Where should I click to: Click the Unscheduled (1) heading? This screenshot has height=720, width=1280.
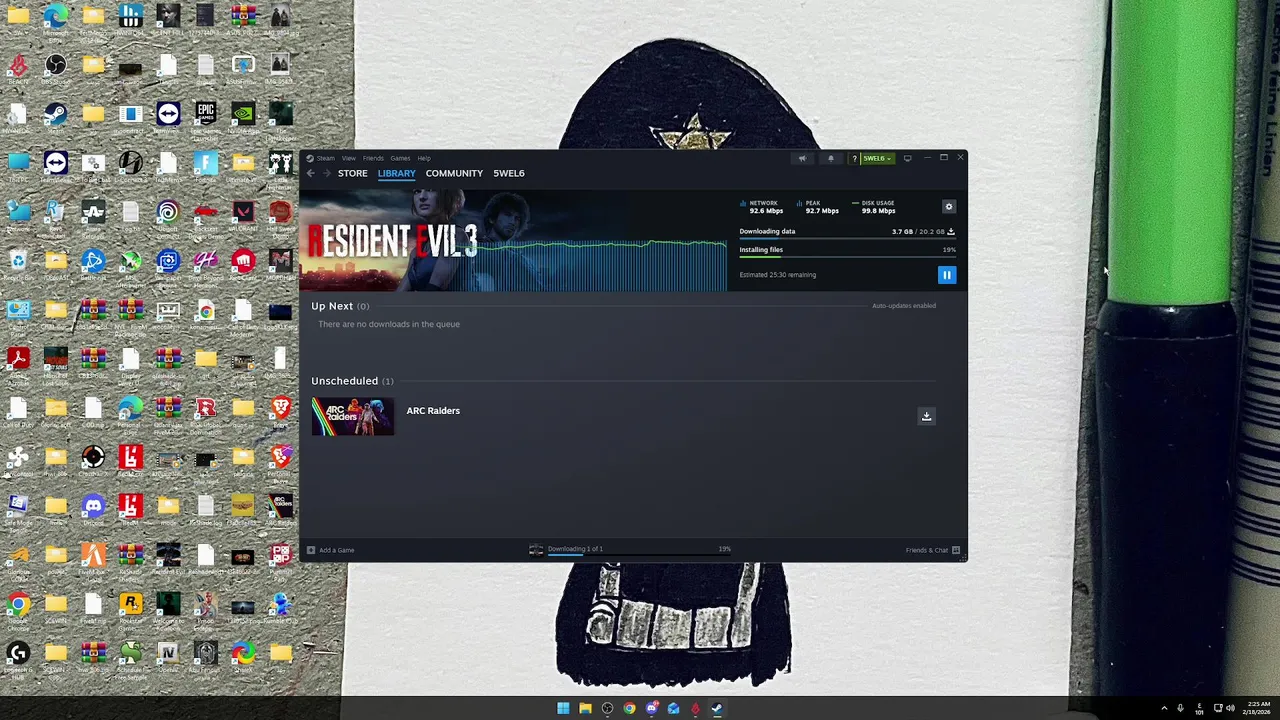(352, 381)
